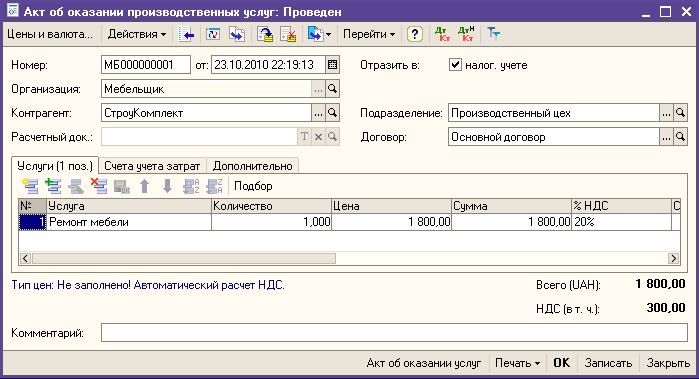Image resolution: width=699 pixels, height=379 pixels.
Task: Click magnifier icon for Контрагент field
Action: (x=333, y=113)
